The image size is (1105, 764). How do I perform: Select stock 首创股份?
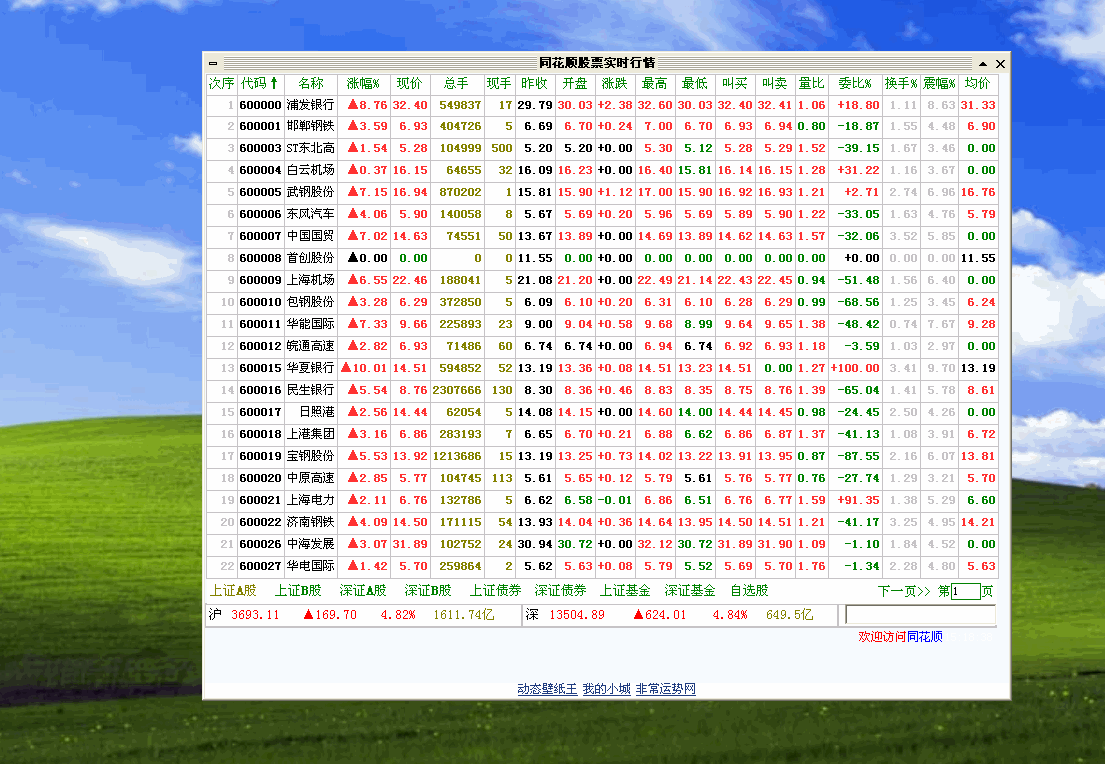pos(311,258)
